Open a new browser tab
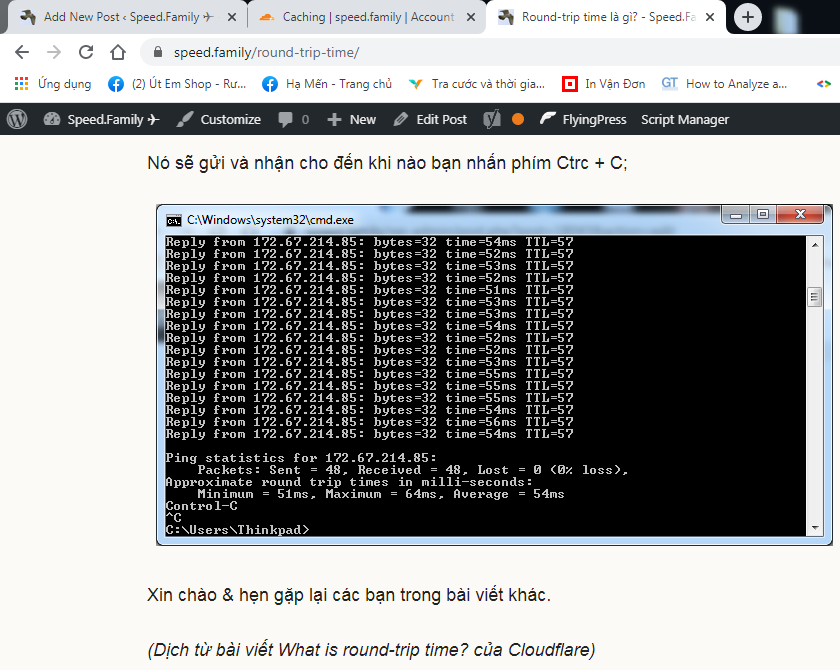This screenshot has width=840, height=670. point(749,17)
